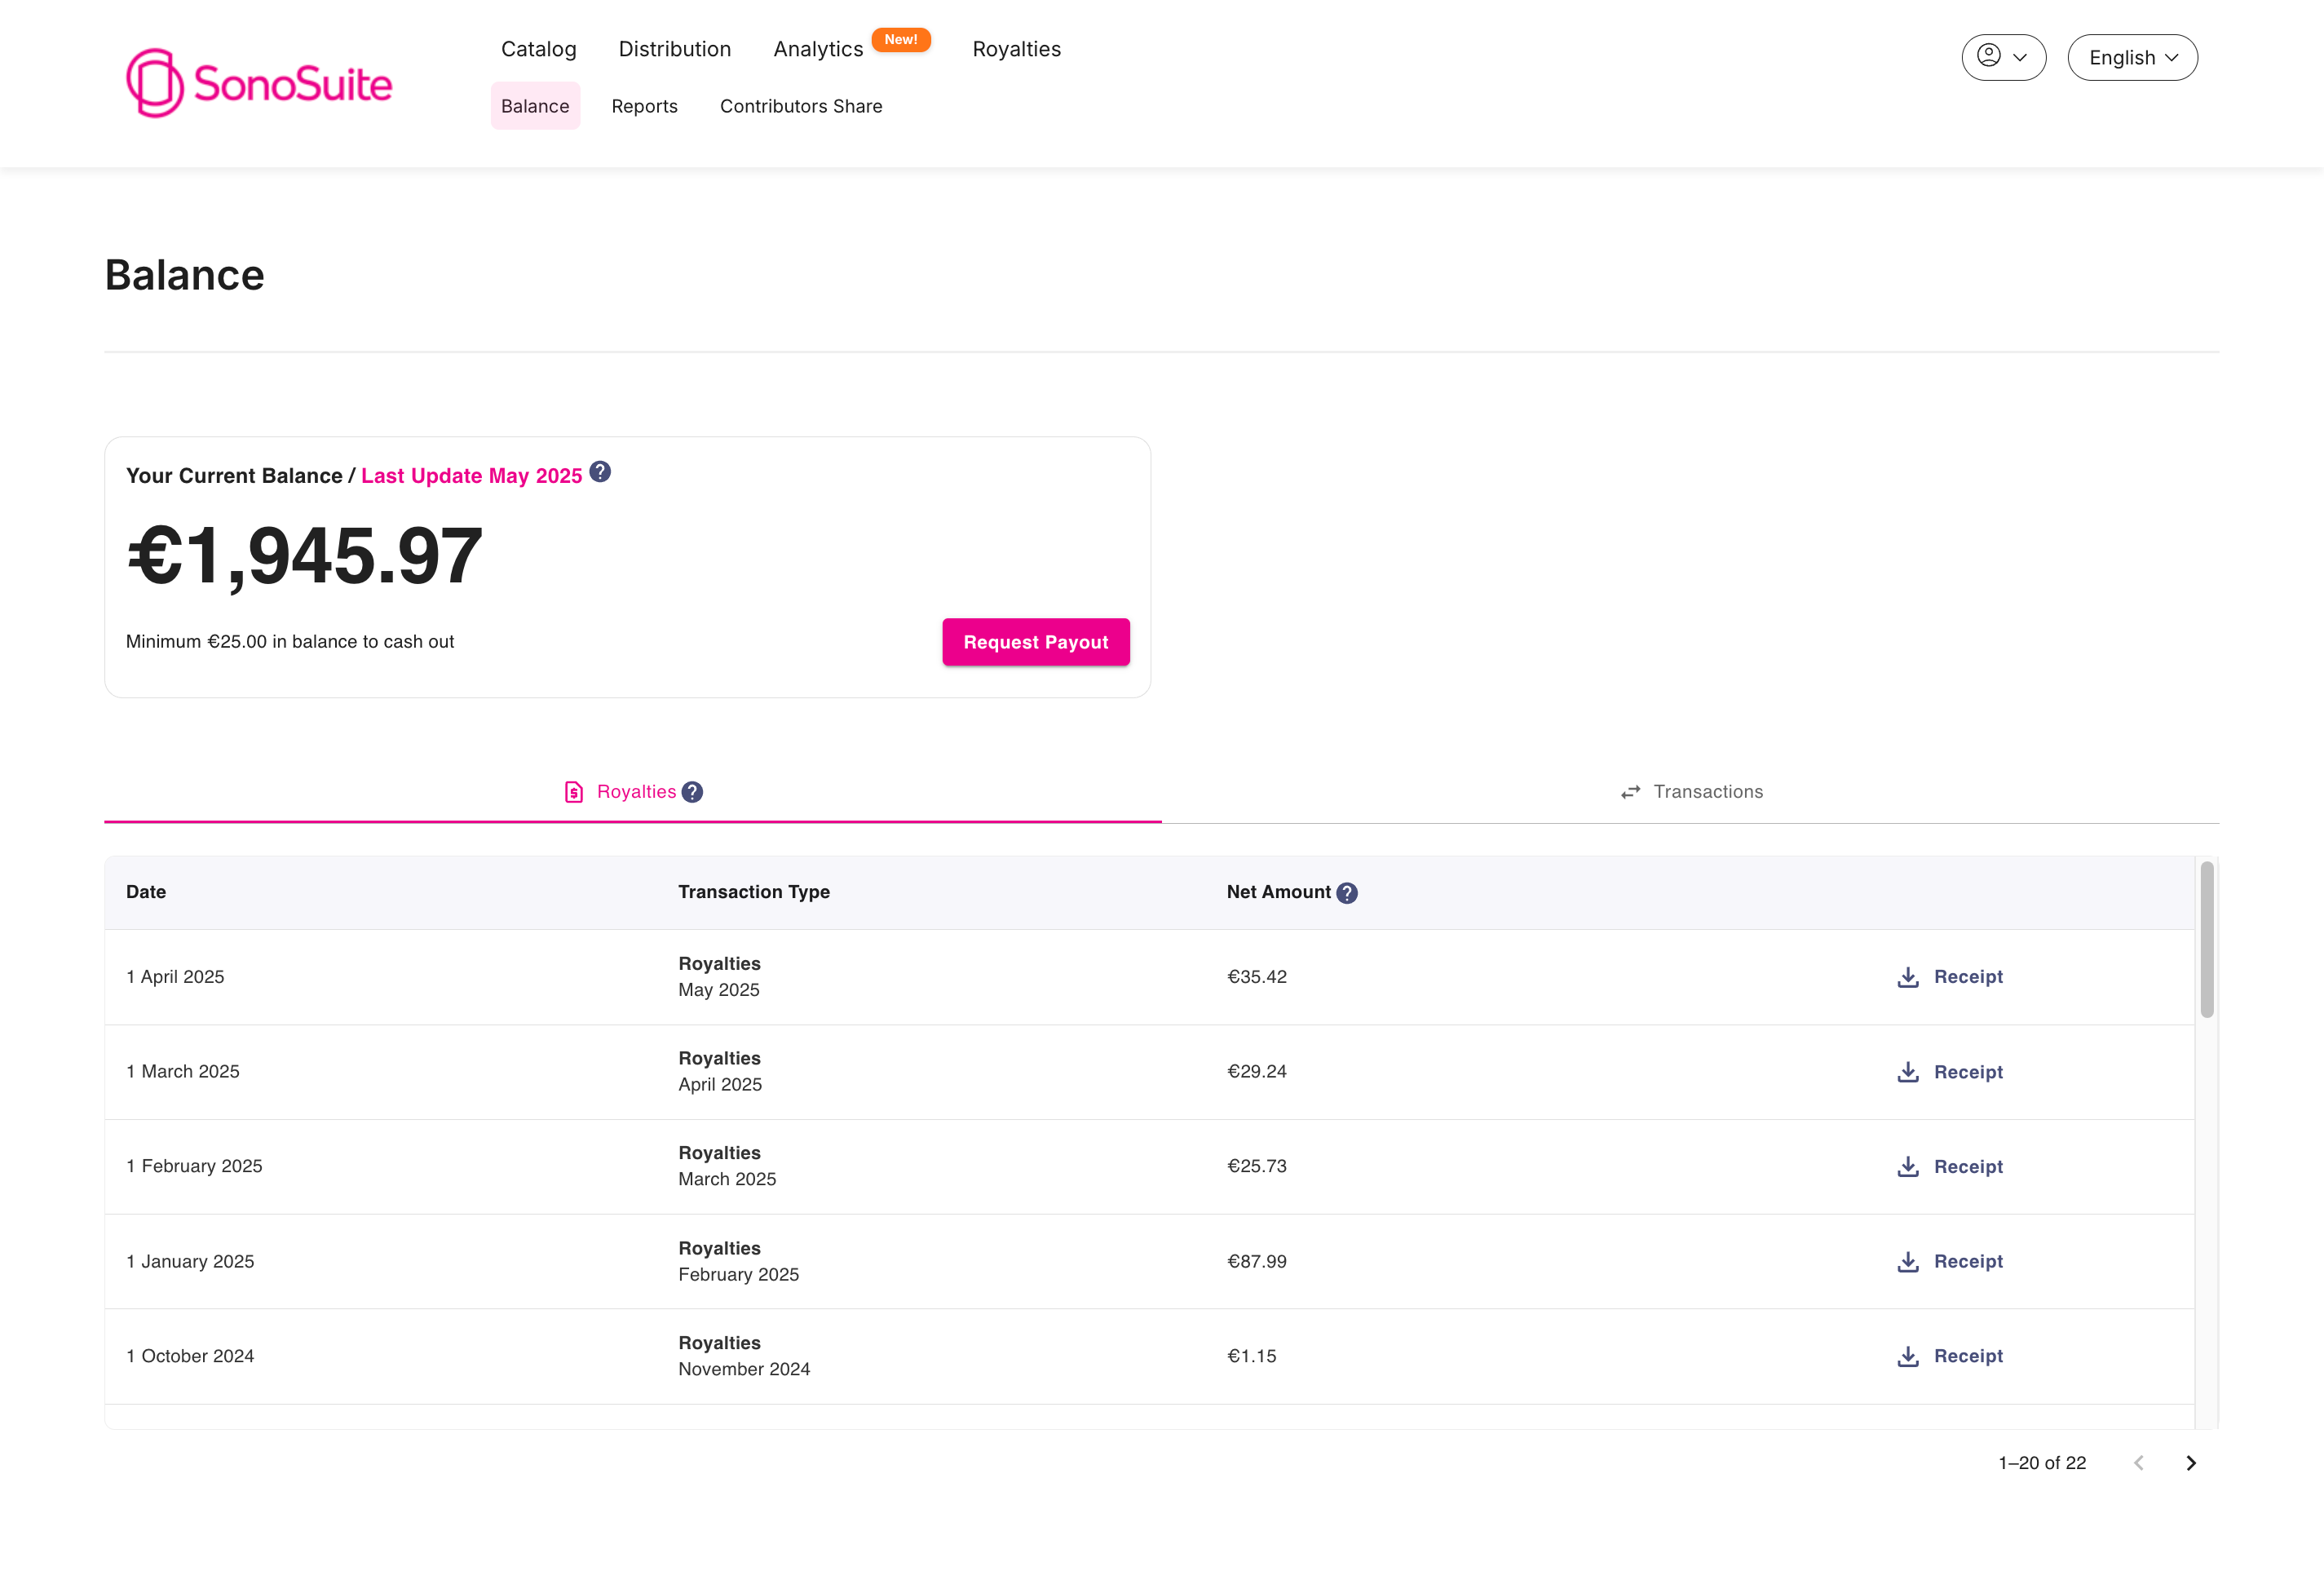Click the Date column header
Viewport: 2324px width, 1580px height.
pyautogui.click(x=146, y=892)
